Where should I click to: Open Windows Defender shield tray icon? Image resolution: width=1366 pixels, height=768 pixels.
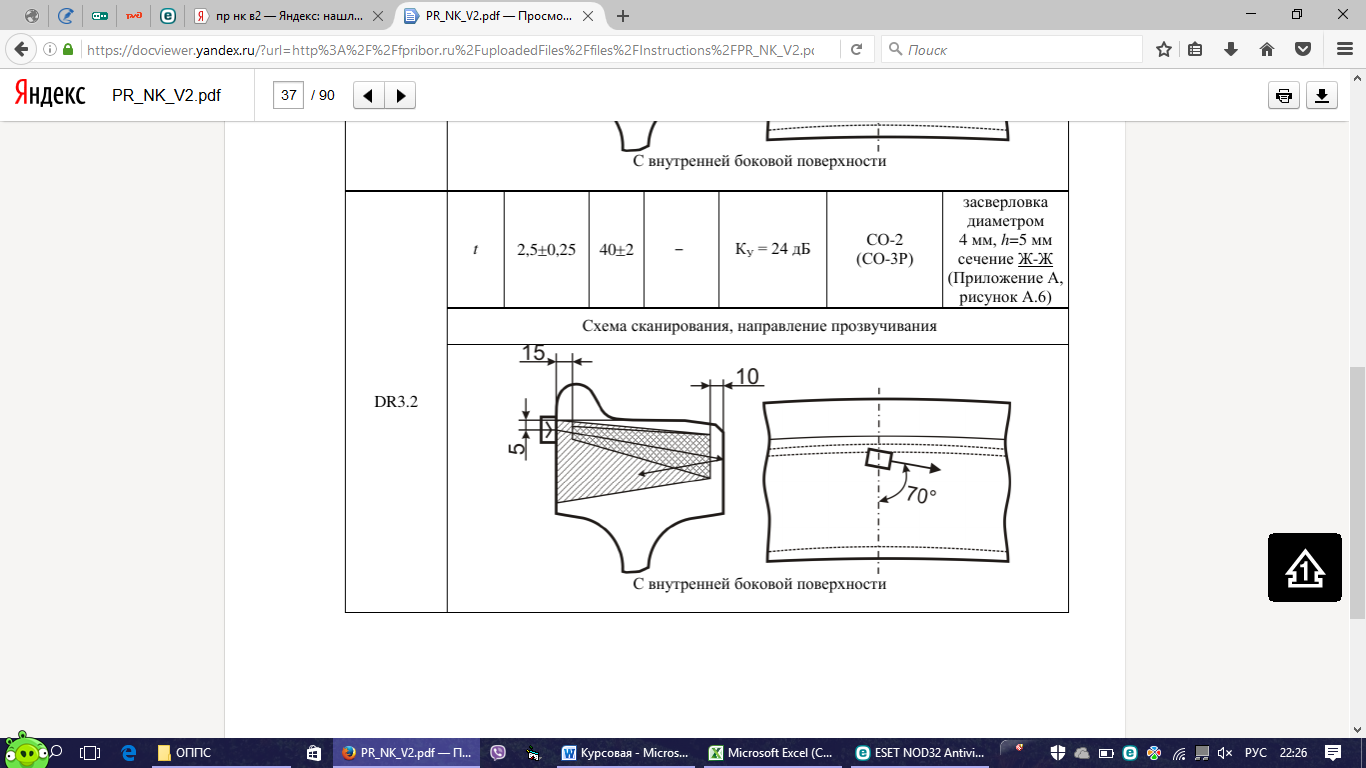[x=1059, y=752]
